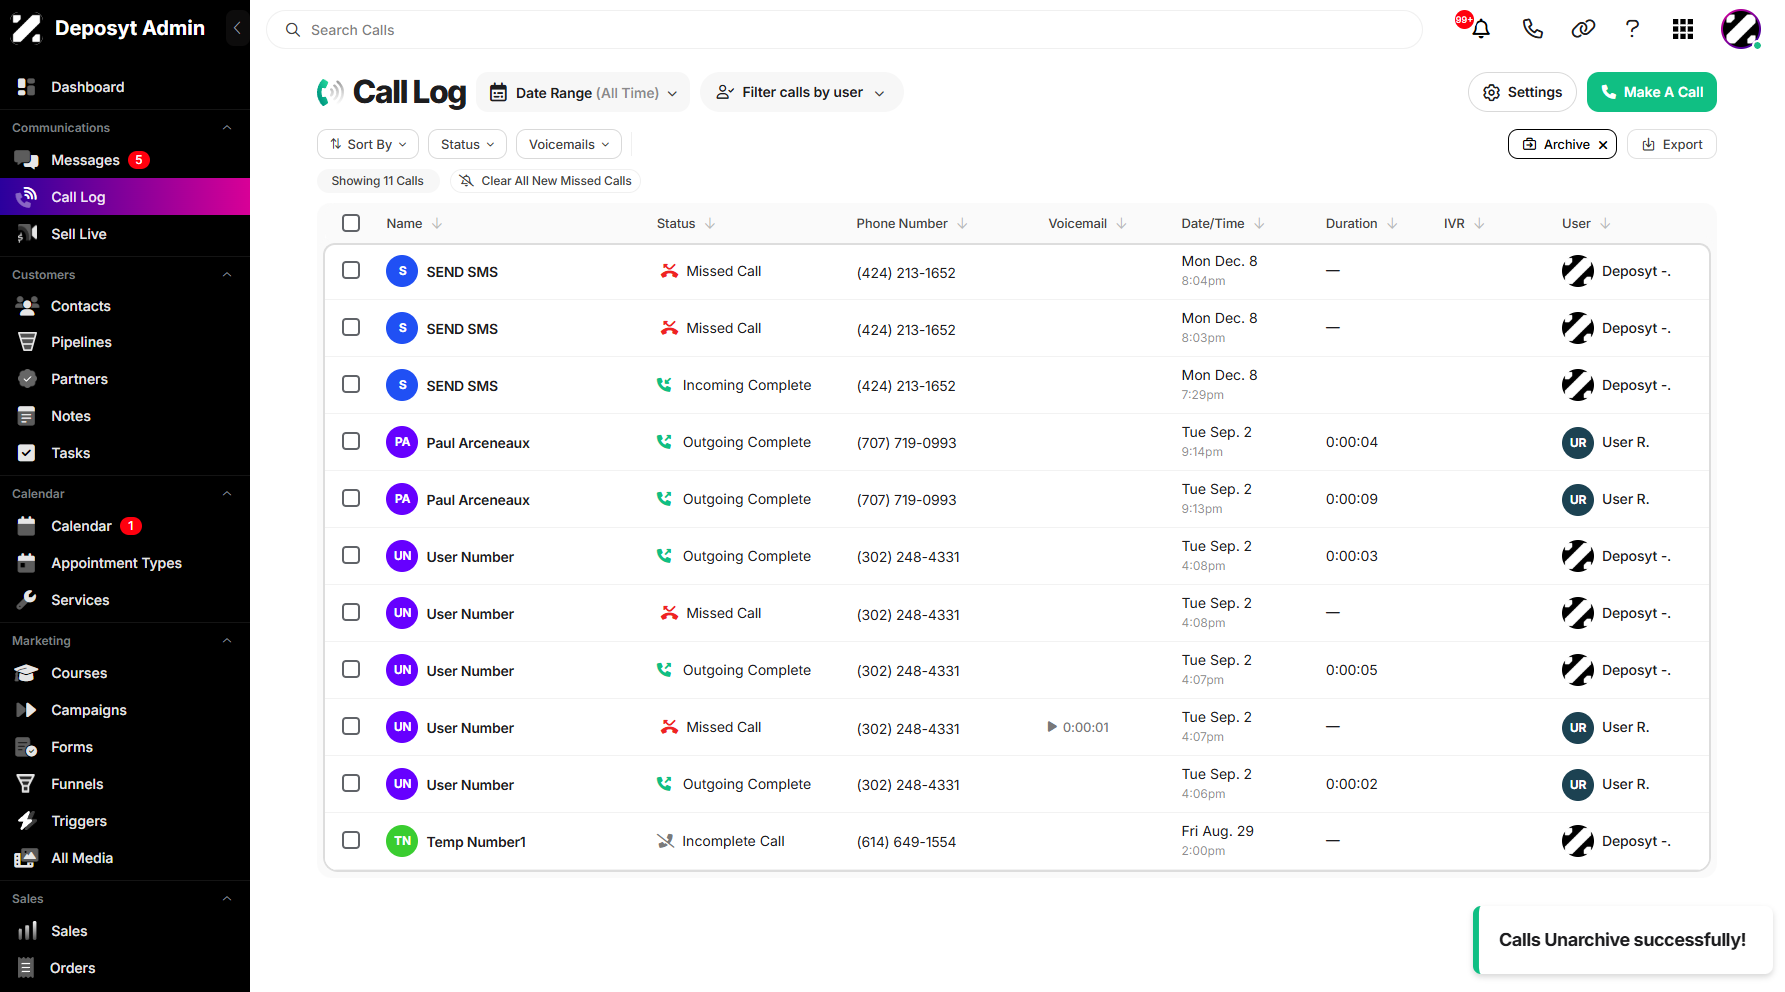
Task: Sort by the Duration column arrow
Action: (x=1392, y=224)
